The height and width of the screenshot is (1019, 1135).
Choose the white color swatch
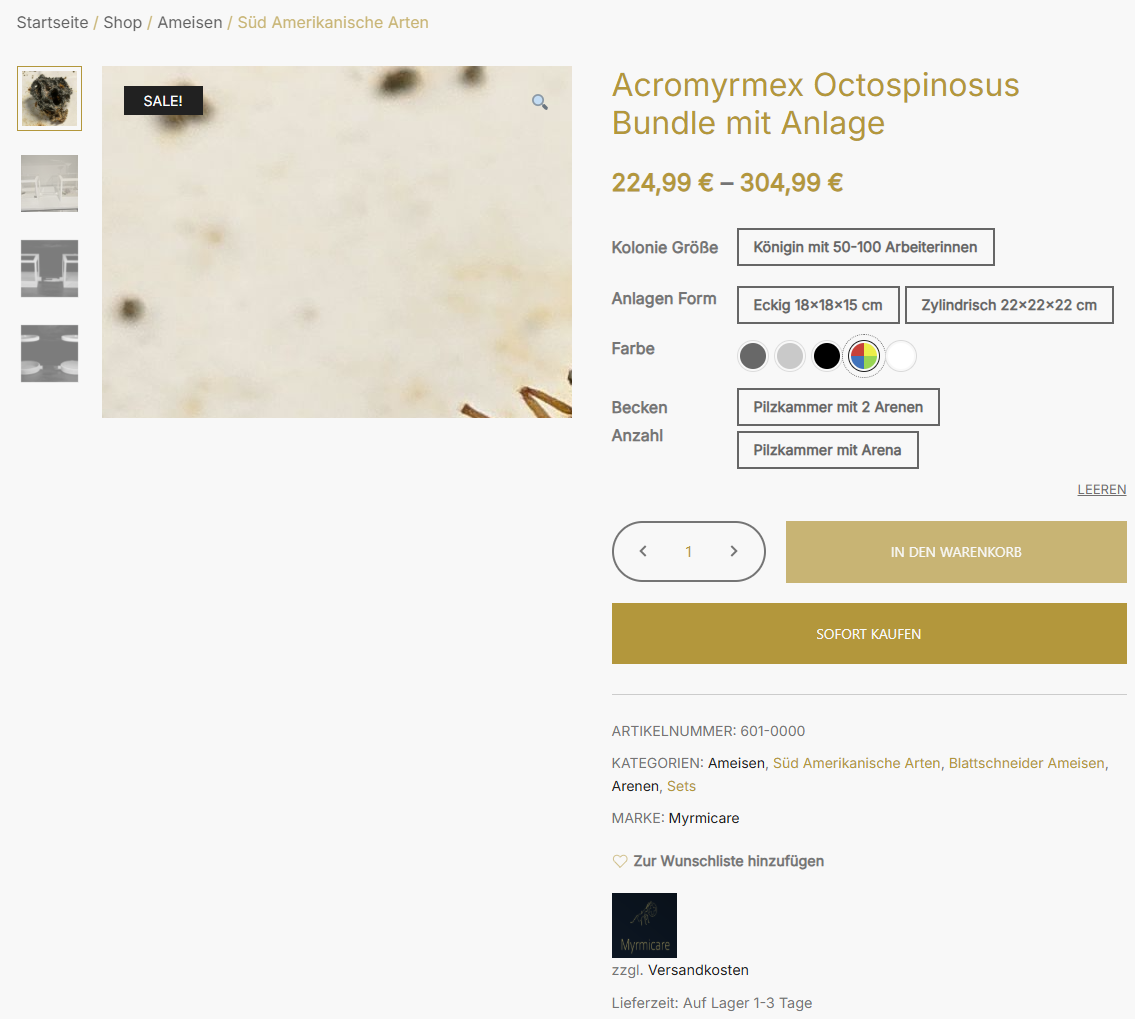[x=901, y=356]
